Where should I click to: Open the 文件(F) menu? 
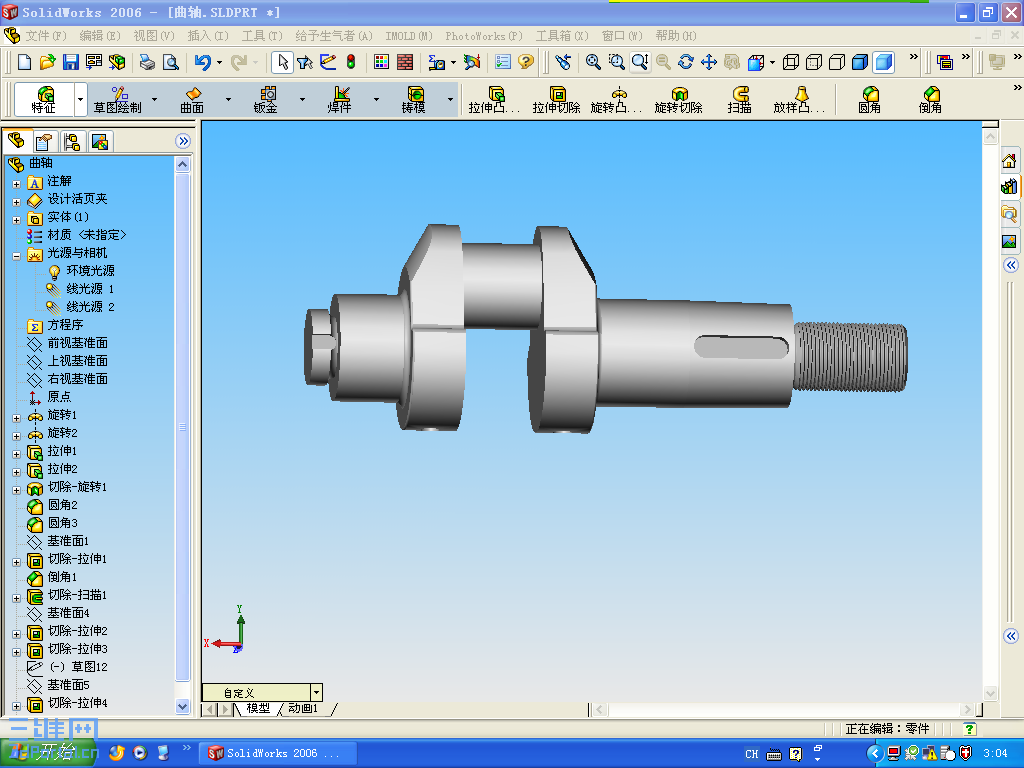coord(45,36)
